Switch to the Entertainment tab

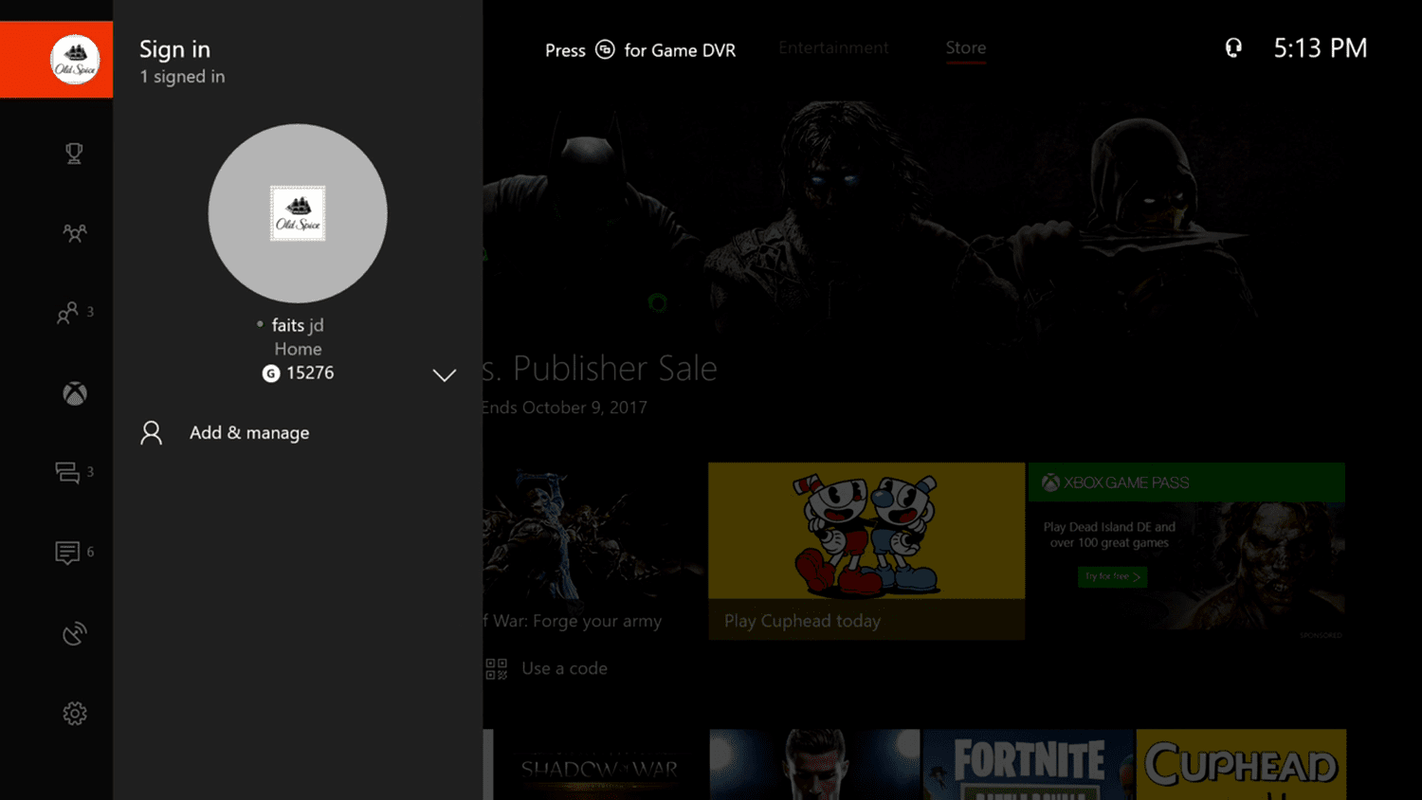click(833, 48)
